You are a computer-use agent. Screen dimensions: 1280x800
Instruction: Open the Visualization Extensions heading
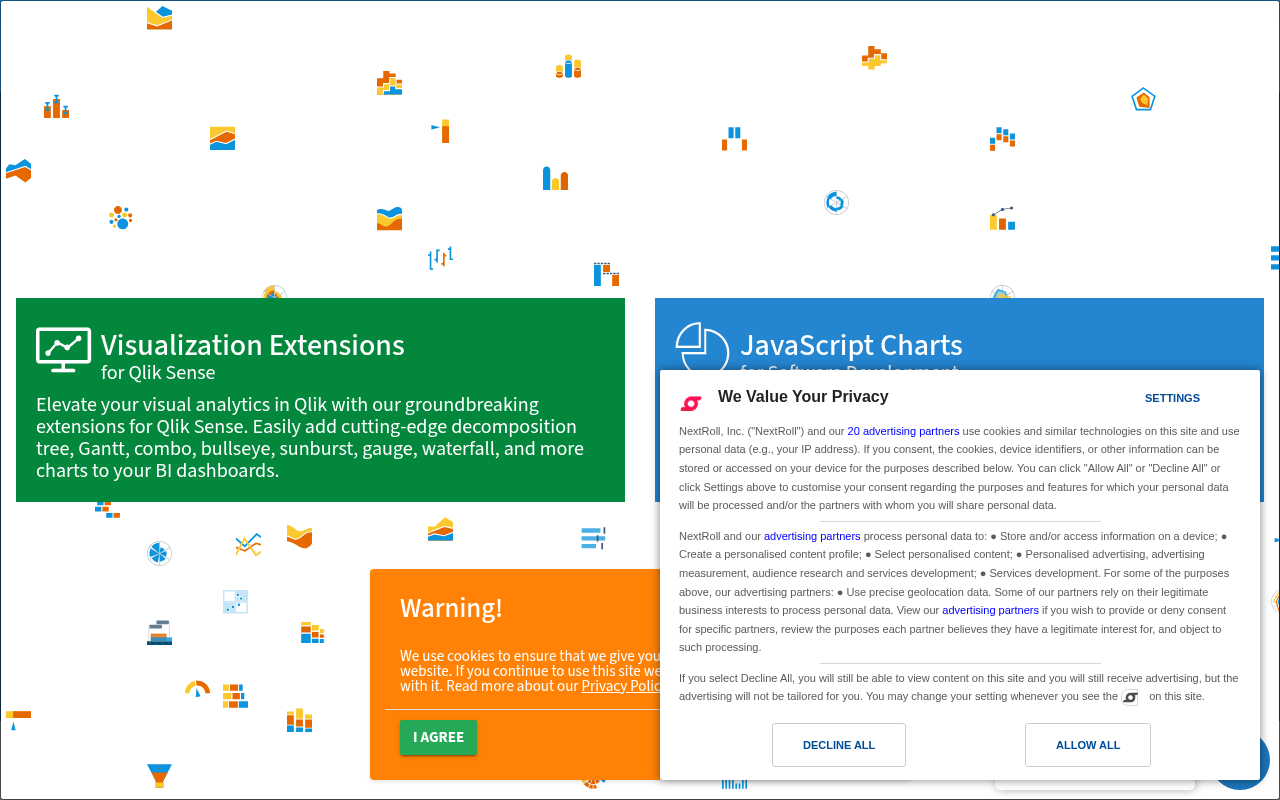[x=253, y=345]
